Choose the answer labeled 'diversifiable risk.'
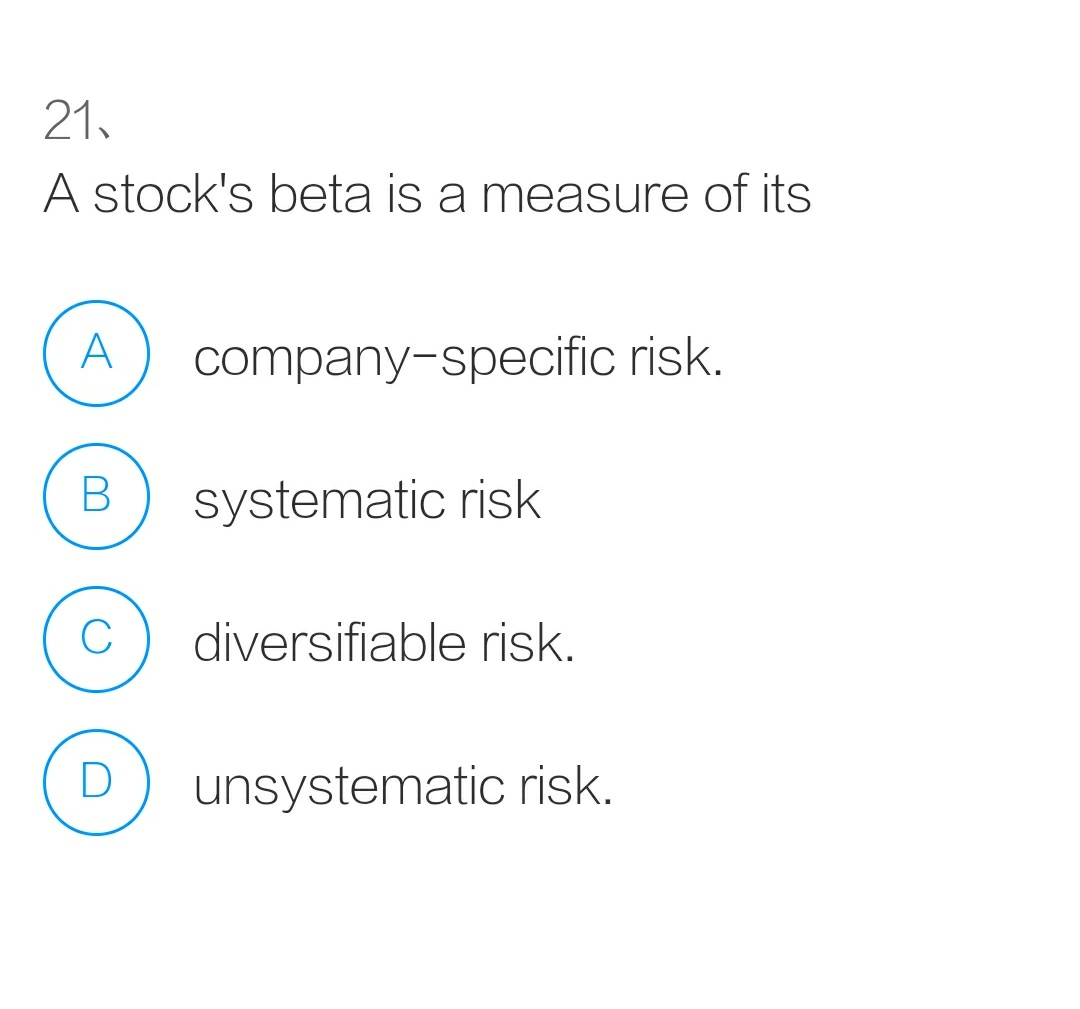Viewport: 1080px width, 1009px height. pos(384,643)
